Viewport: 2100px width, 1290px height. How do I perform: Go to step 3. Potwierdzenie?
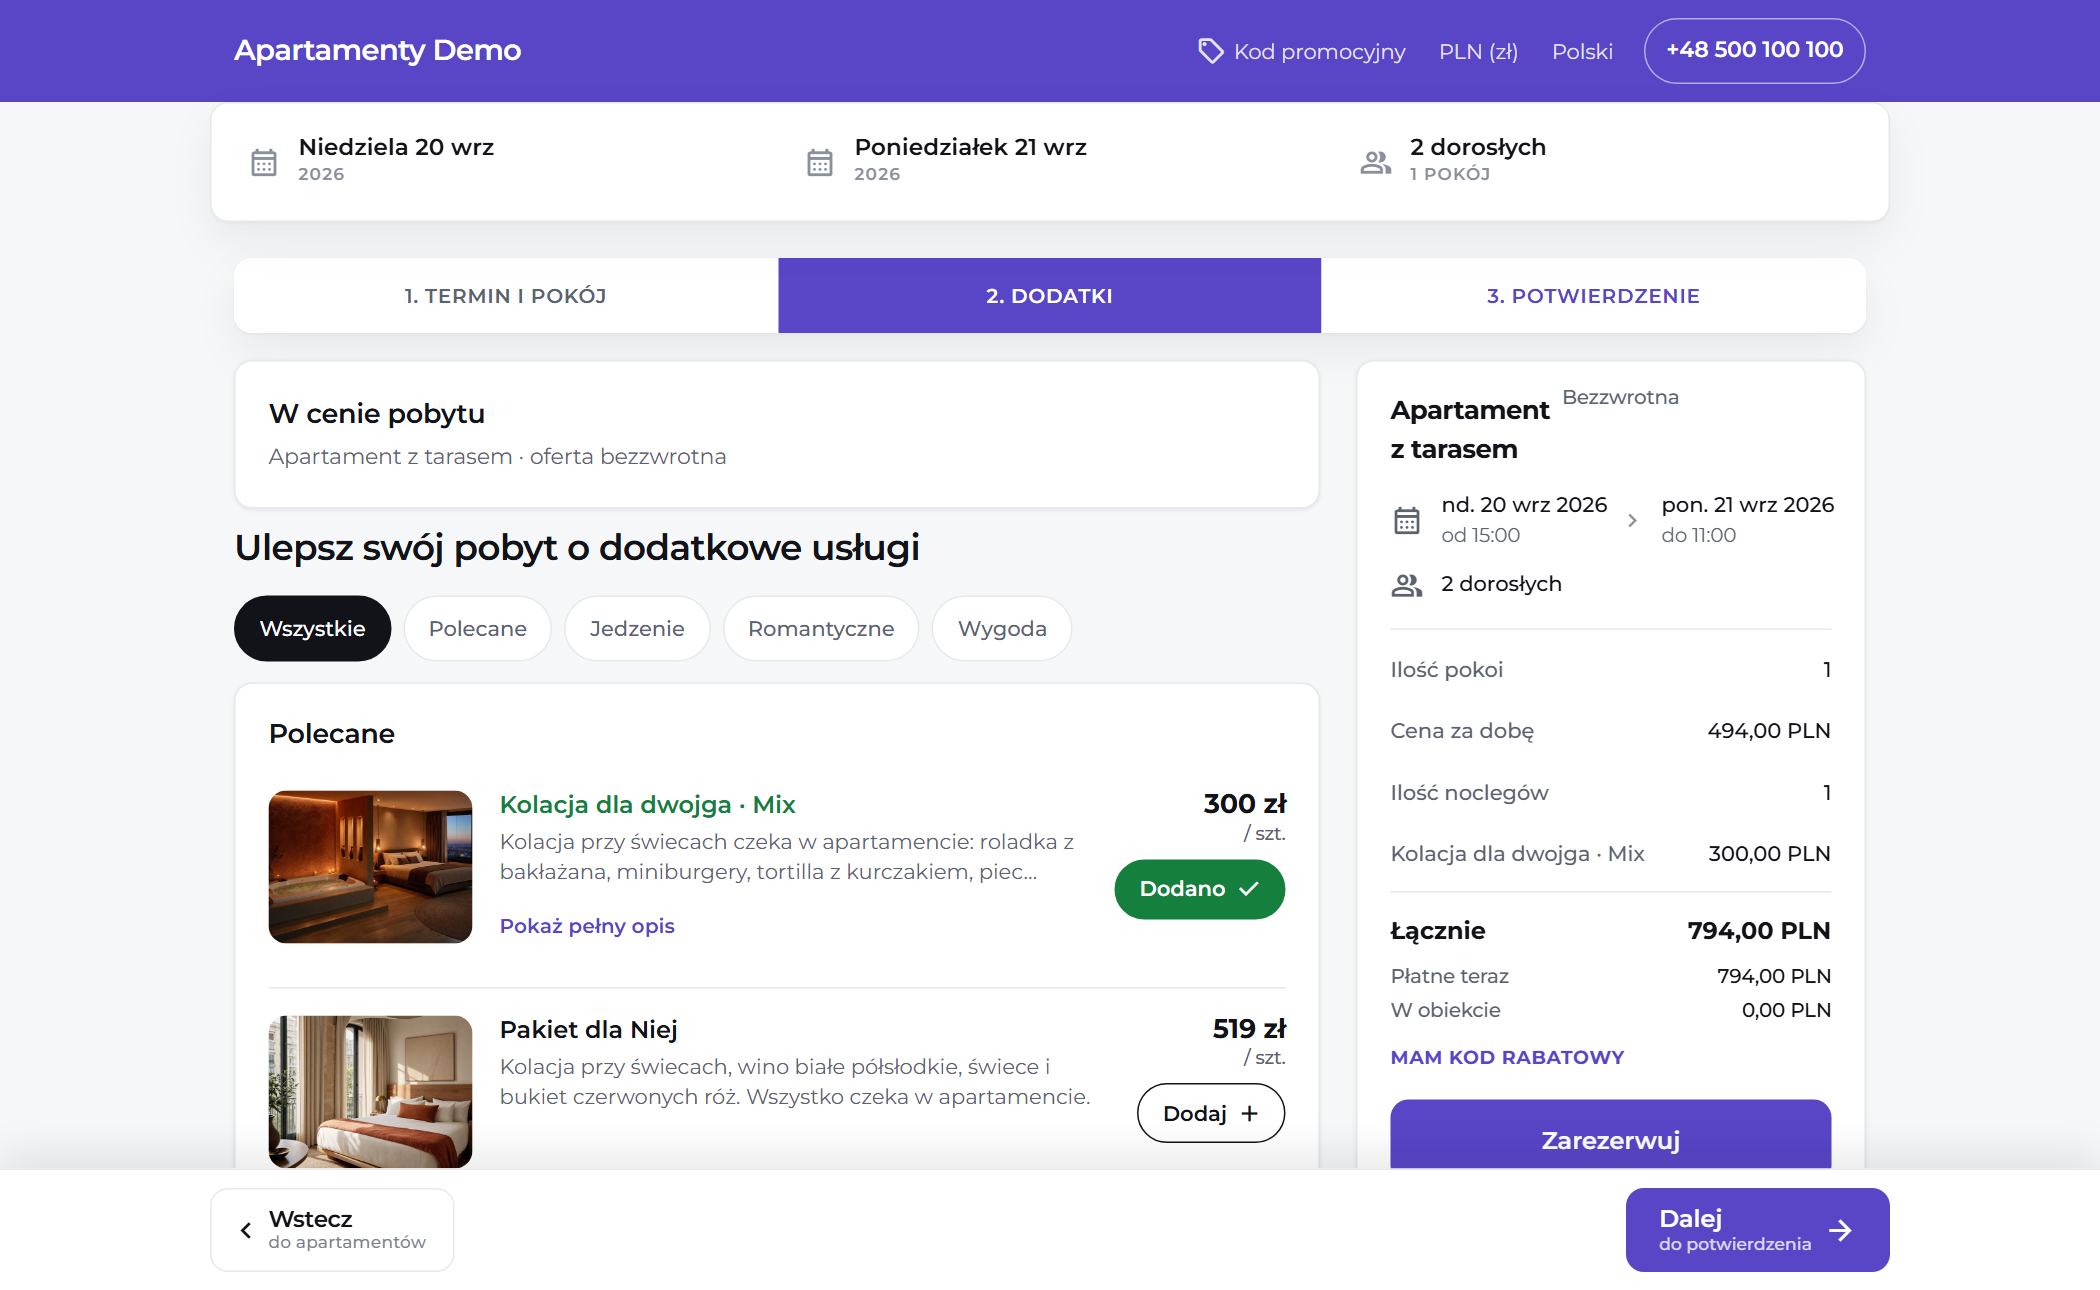1593,296
